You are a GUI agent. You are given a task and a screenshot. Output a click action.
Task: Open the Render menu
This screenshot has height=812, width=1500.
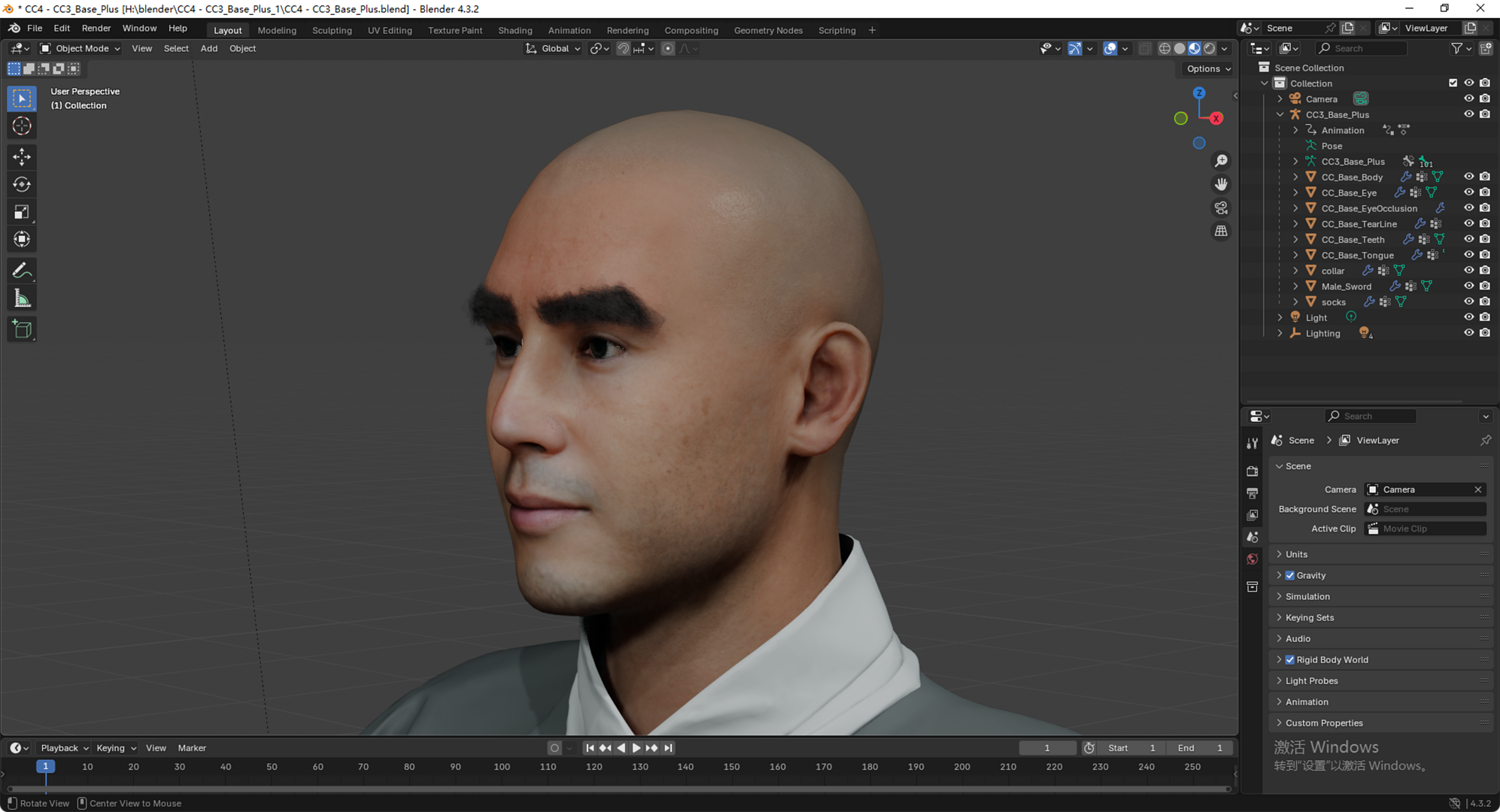coord(96,29)
